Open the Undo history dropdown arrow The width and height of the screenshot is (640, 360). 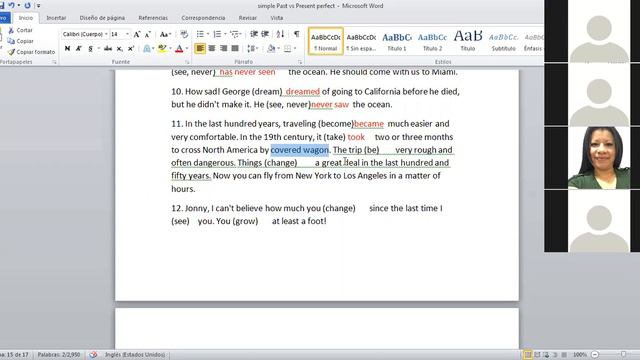click(x=19, y=5)
